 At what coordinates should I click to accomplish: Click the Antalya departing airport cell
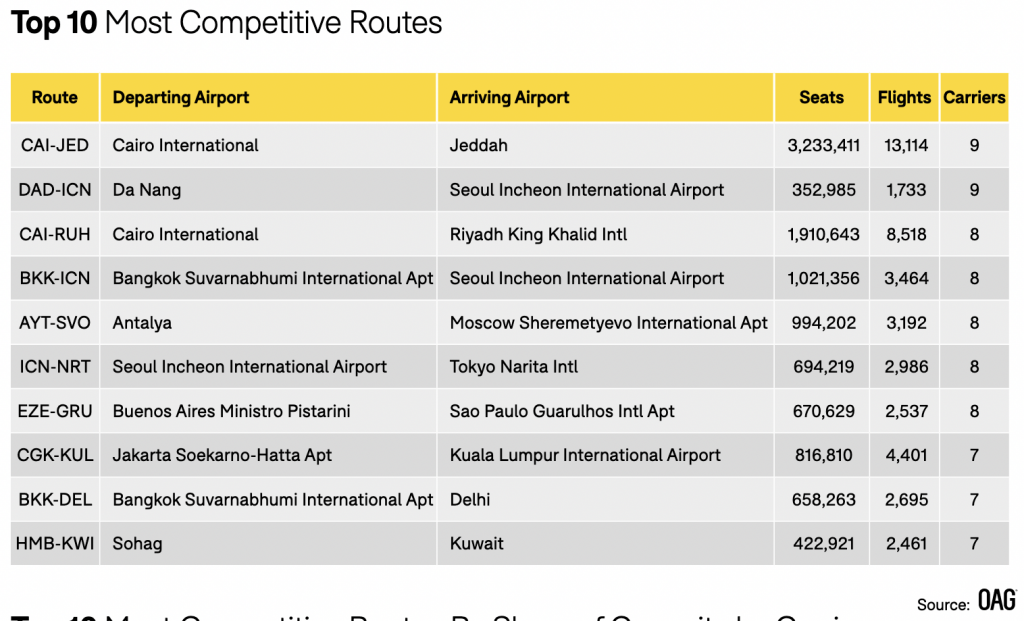point(142,323)
